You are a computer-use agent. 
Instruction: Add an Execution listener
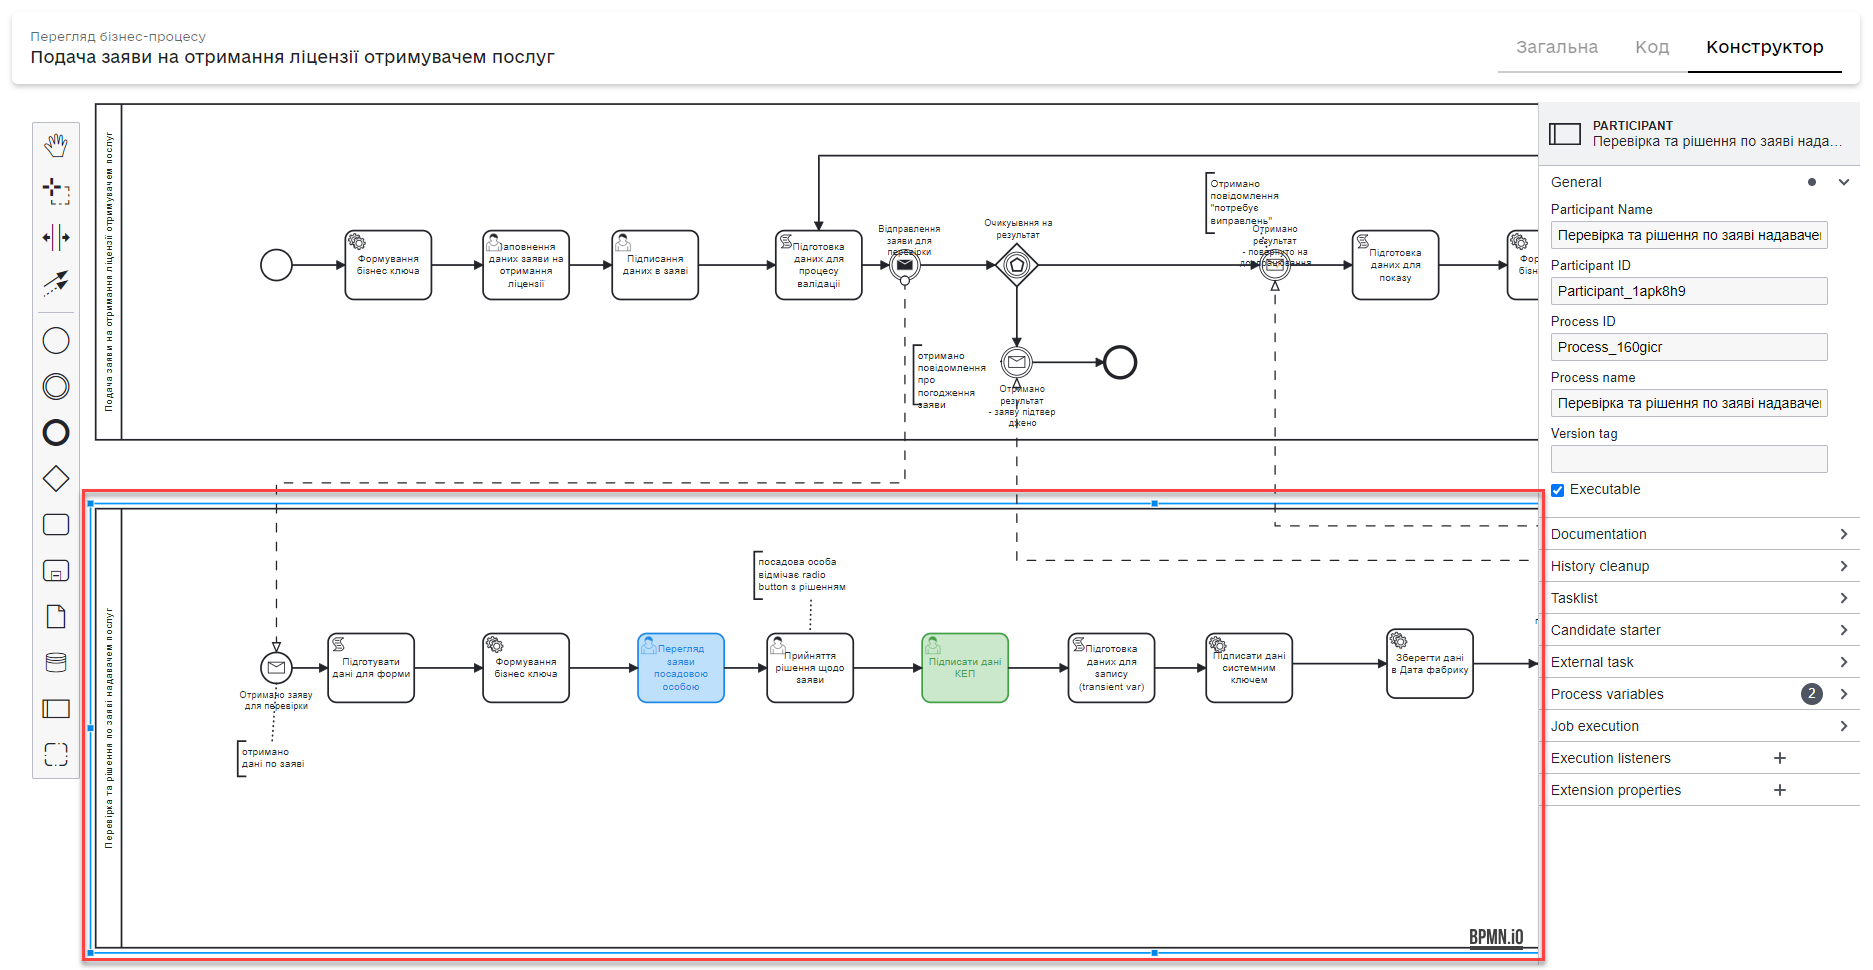(1780, 758)
